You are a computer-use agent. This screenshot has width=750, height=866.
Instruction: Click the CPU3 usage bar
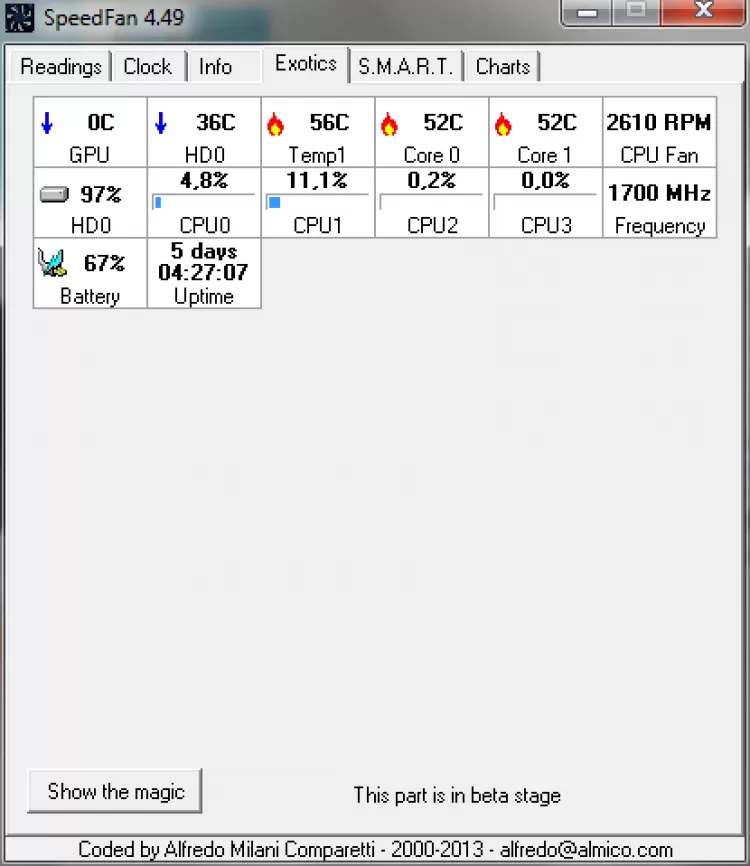point(545,202)
